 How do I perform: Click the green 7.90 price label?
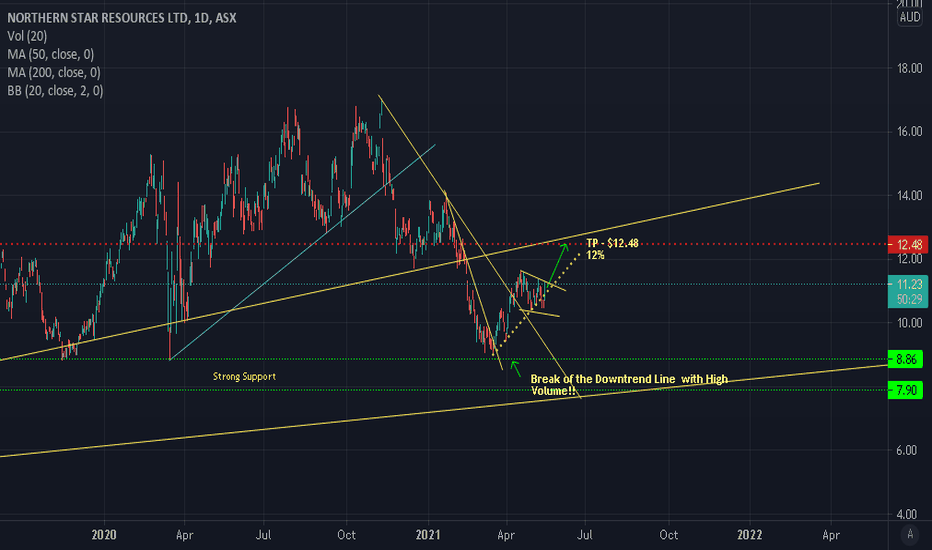(905, 390)
